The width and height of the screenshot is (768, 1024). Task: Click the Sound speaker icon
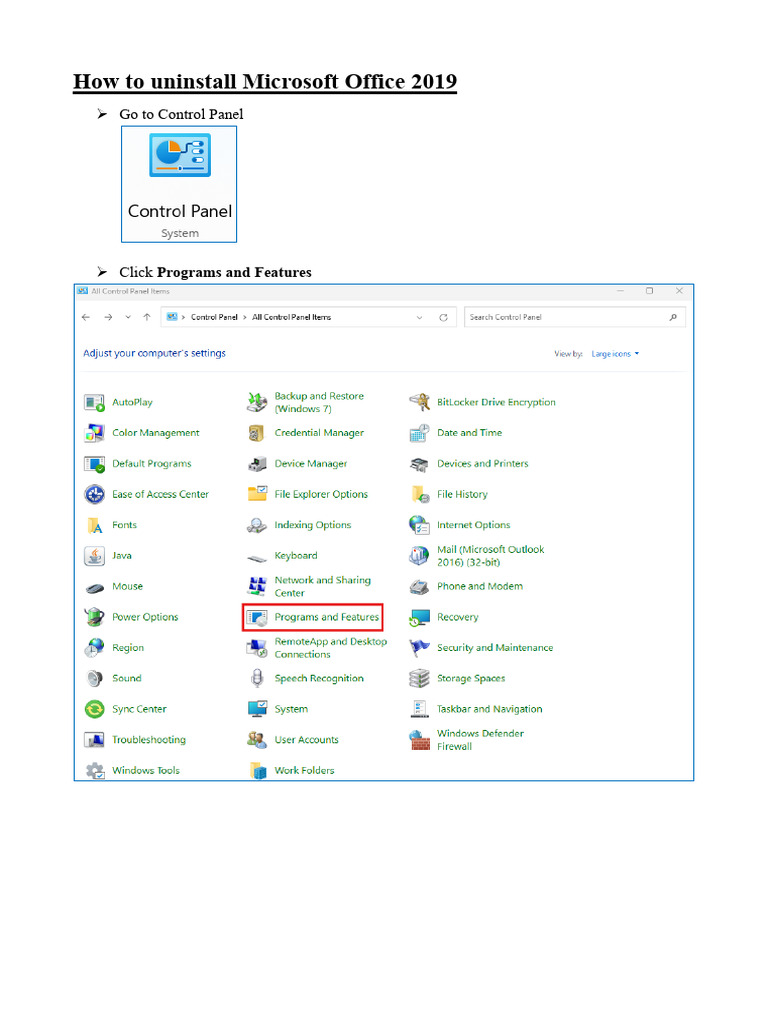[x=95, y=679]
